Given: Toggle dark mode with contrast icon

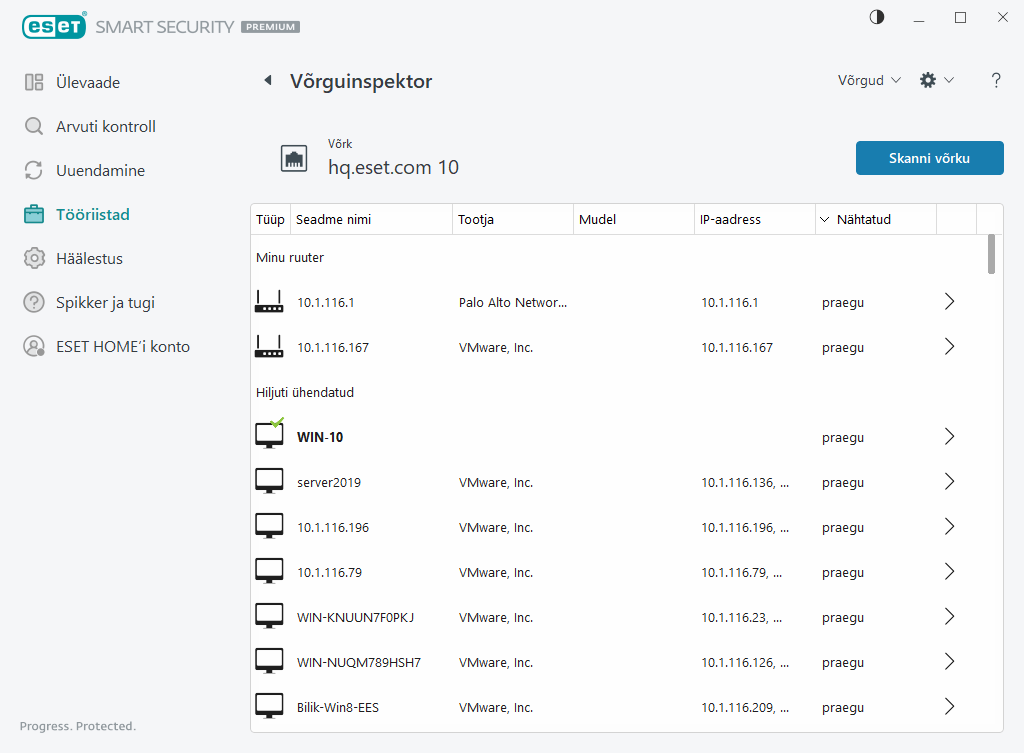Looking at the screenshot, I should click(876, 17).
